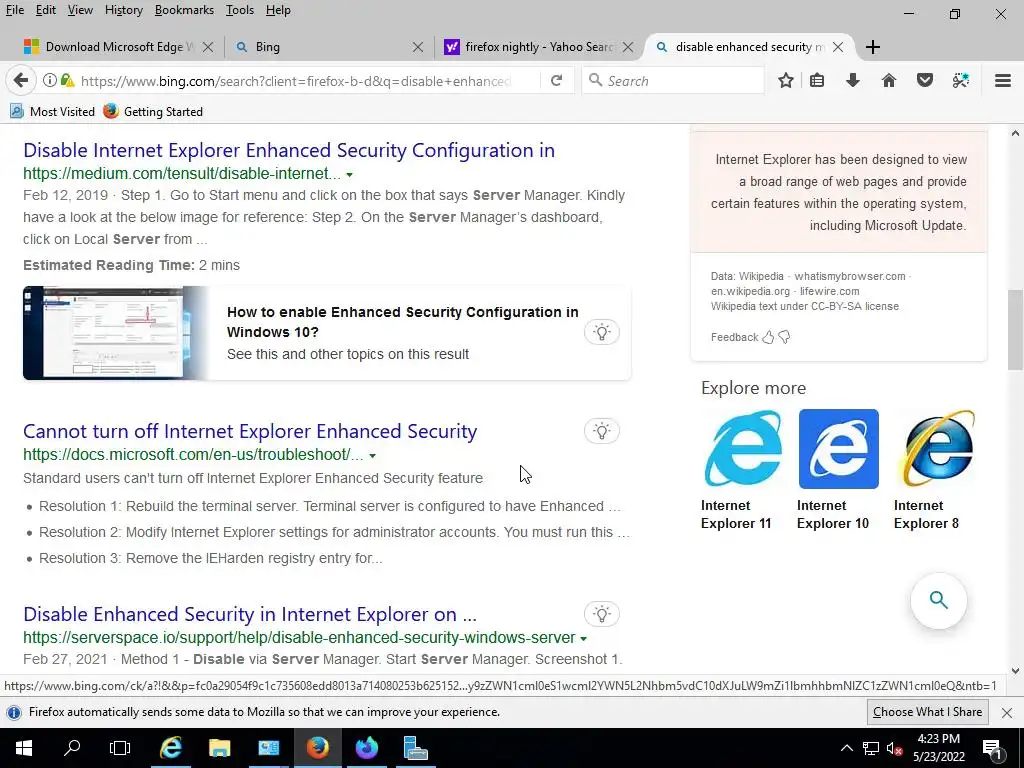Click thumbs down Feedback icon
The width and height of the screenshot is (1024, 768).
[x=784, y=337]
